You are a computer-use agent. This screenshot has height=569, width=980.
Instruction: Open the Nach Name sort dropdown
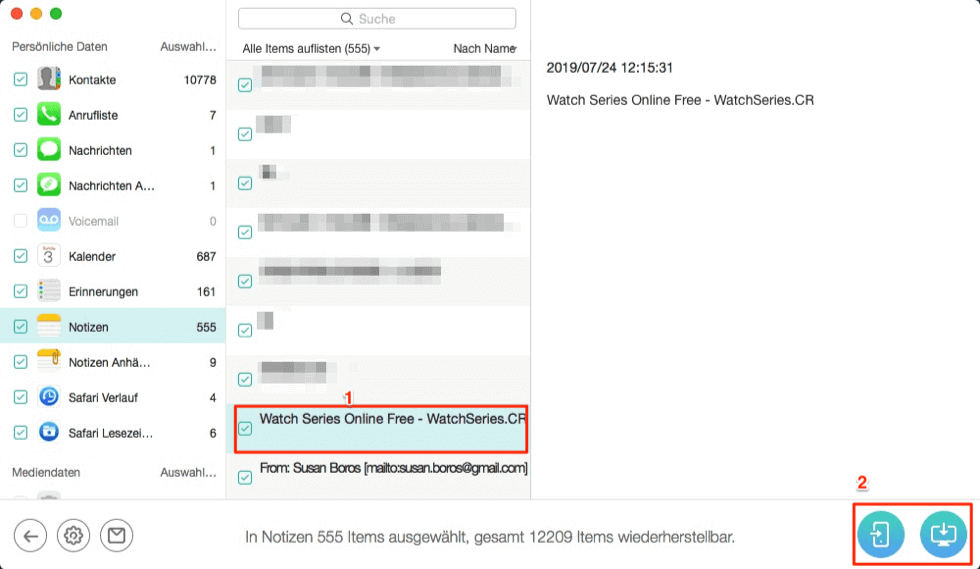[484, 49]
